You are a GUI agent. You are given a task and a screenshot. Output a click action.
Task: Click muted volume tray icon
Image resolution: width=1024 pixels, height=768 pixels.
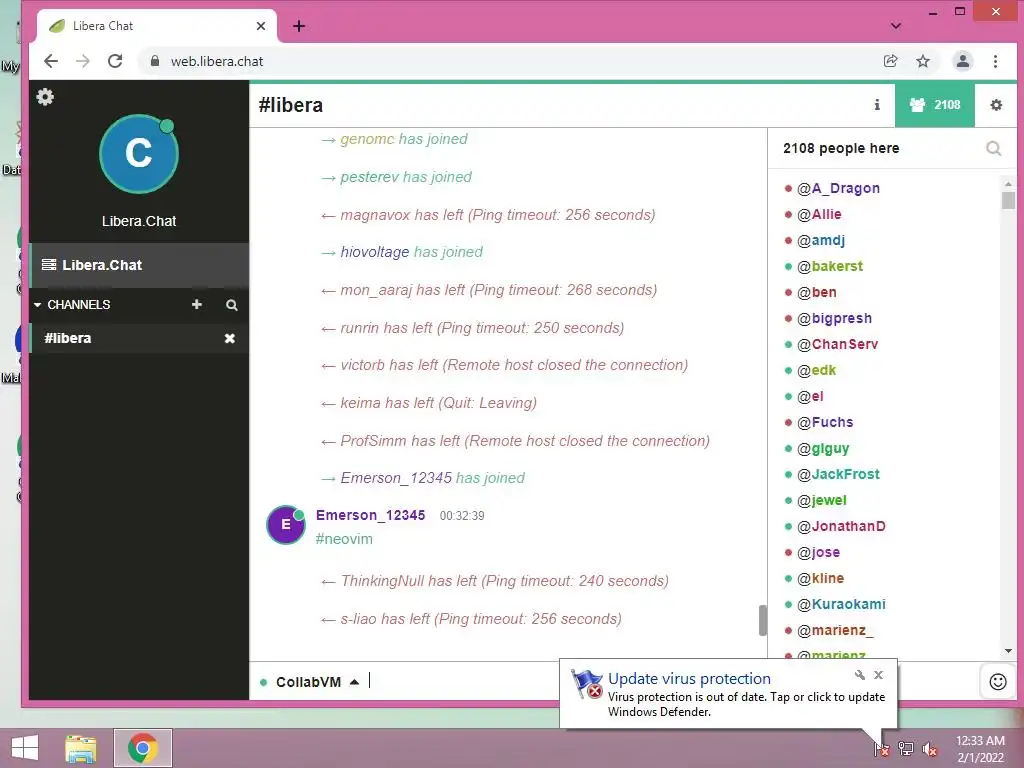pos(929,749)
